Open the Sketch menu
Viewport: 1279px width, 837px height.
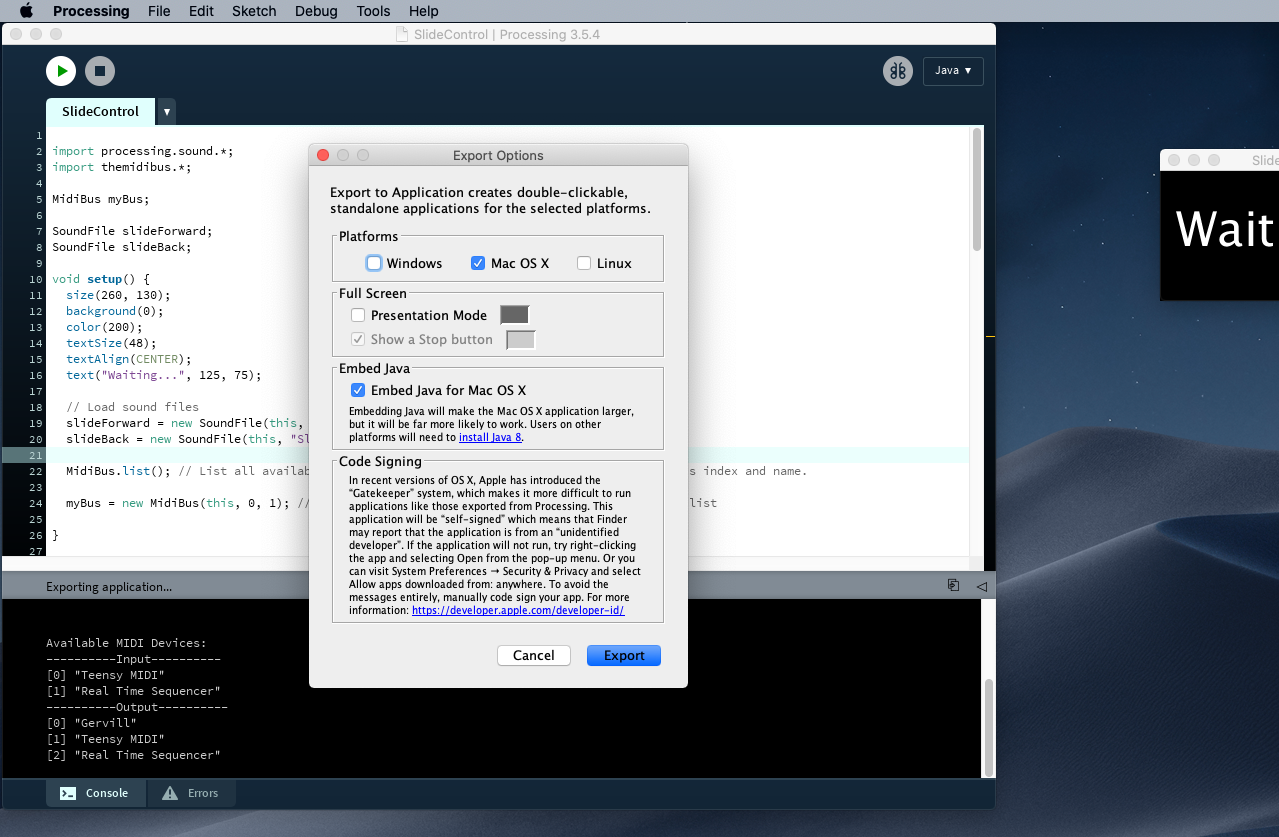[254, 11]
